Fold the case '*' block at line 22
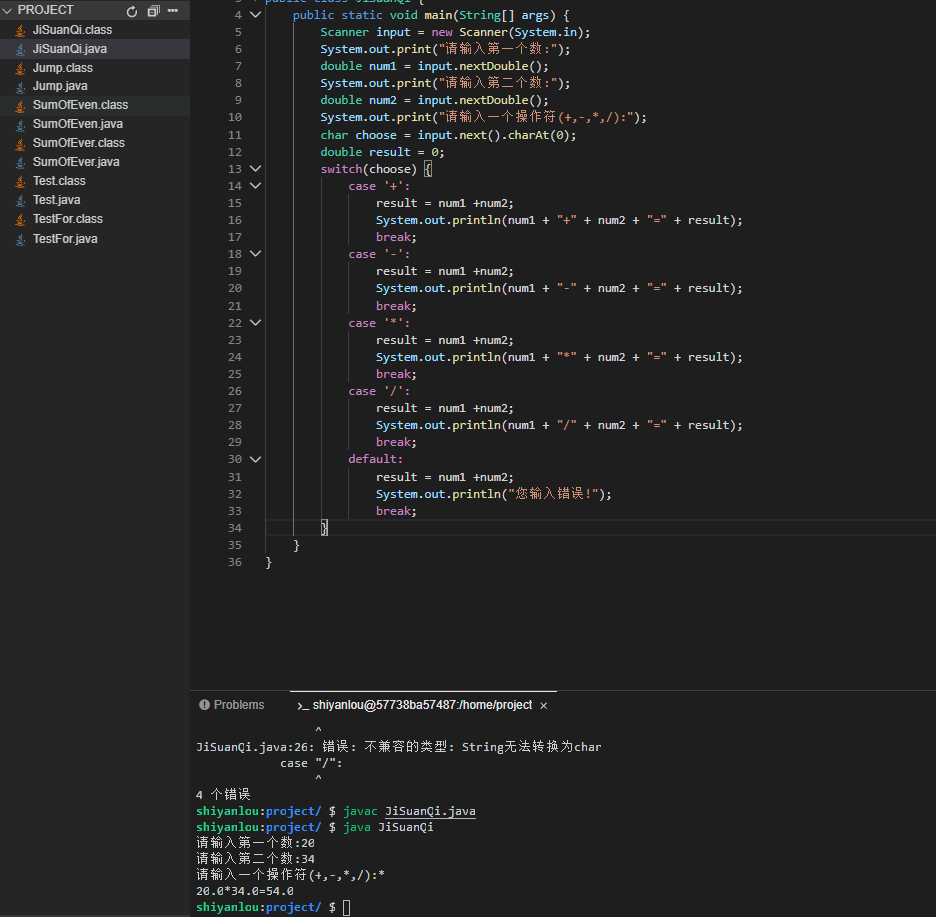This screenshot has width=936, height=917. pyautogui.click(x=255, y=322)
